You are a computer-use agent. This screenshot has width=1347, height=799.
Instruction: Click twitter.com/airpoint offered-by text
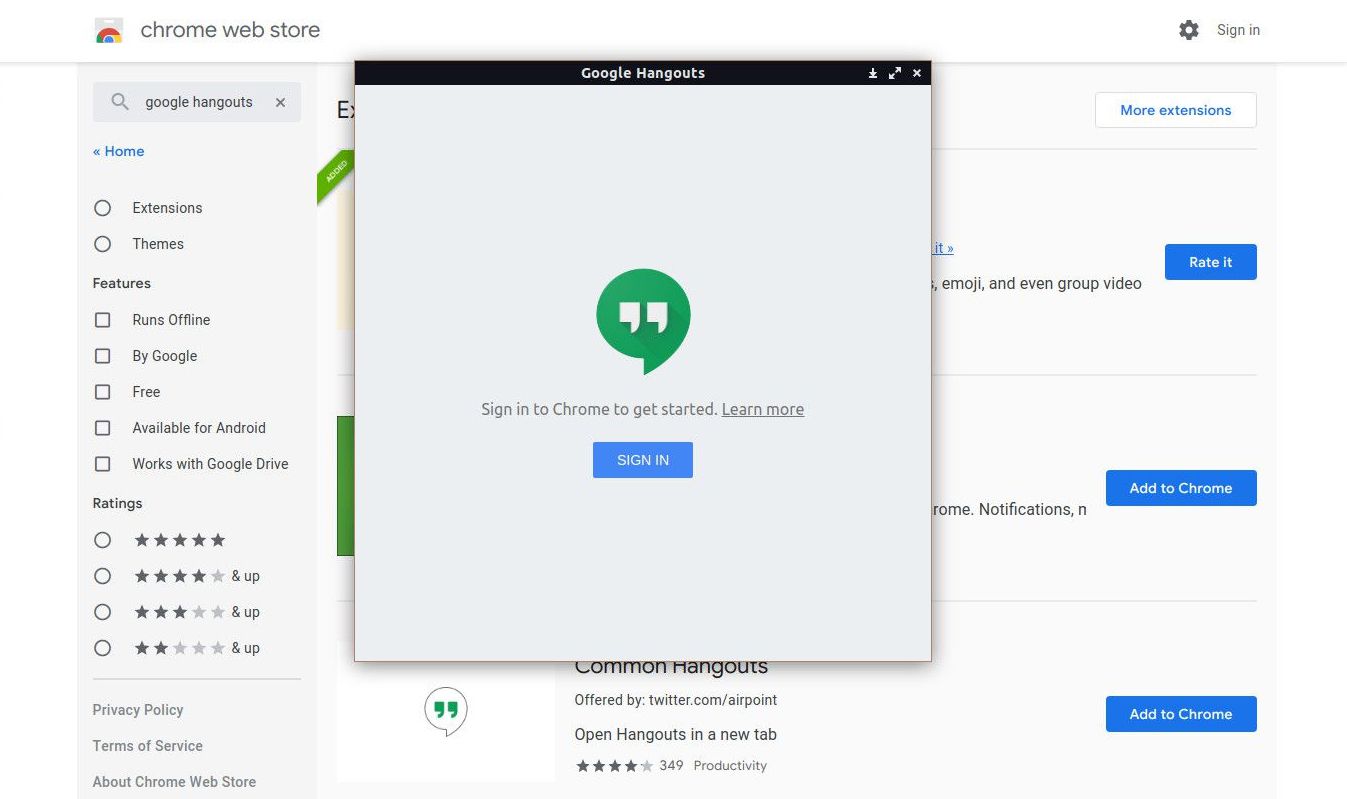[713, 700]
